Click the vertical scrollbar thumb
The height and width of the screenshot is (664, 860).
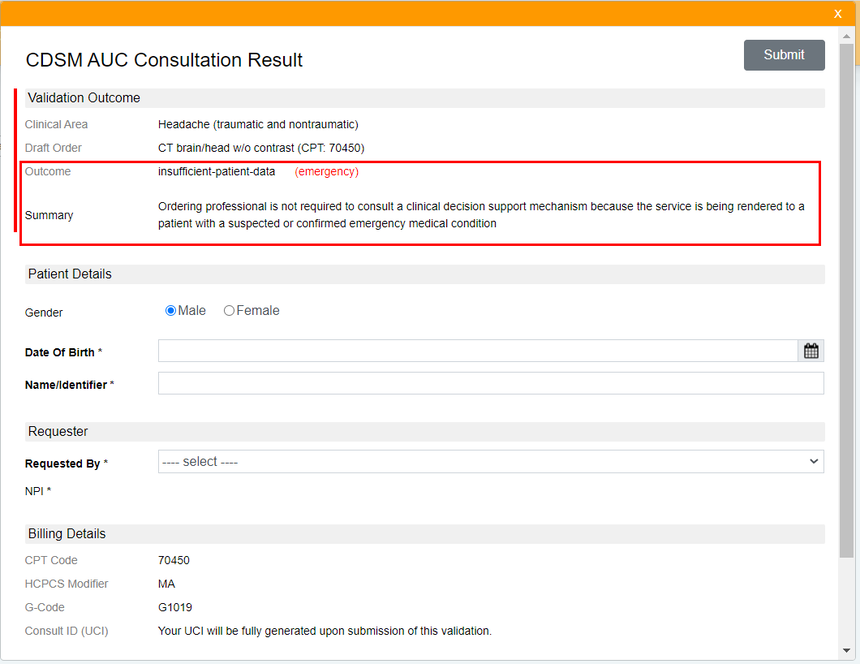tap(846, 300)
